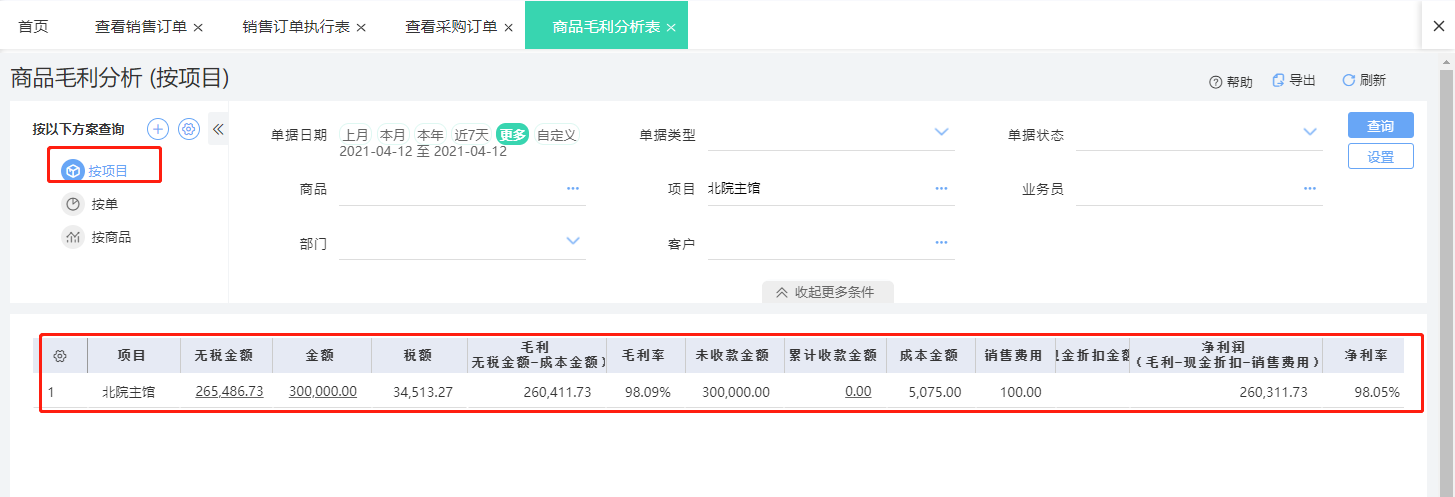Open the 0.00 累计收款金额 link
This screenshot has width=1455, height=497.
coord(858,392)
